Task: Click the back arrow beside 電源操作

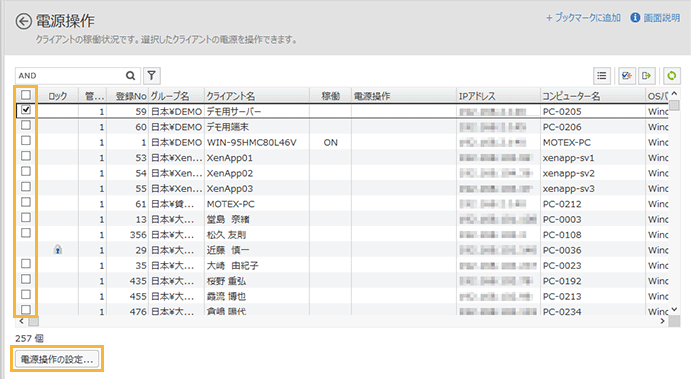Action: [x=23, y=21]
